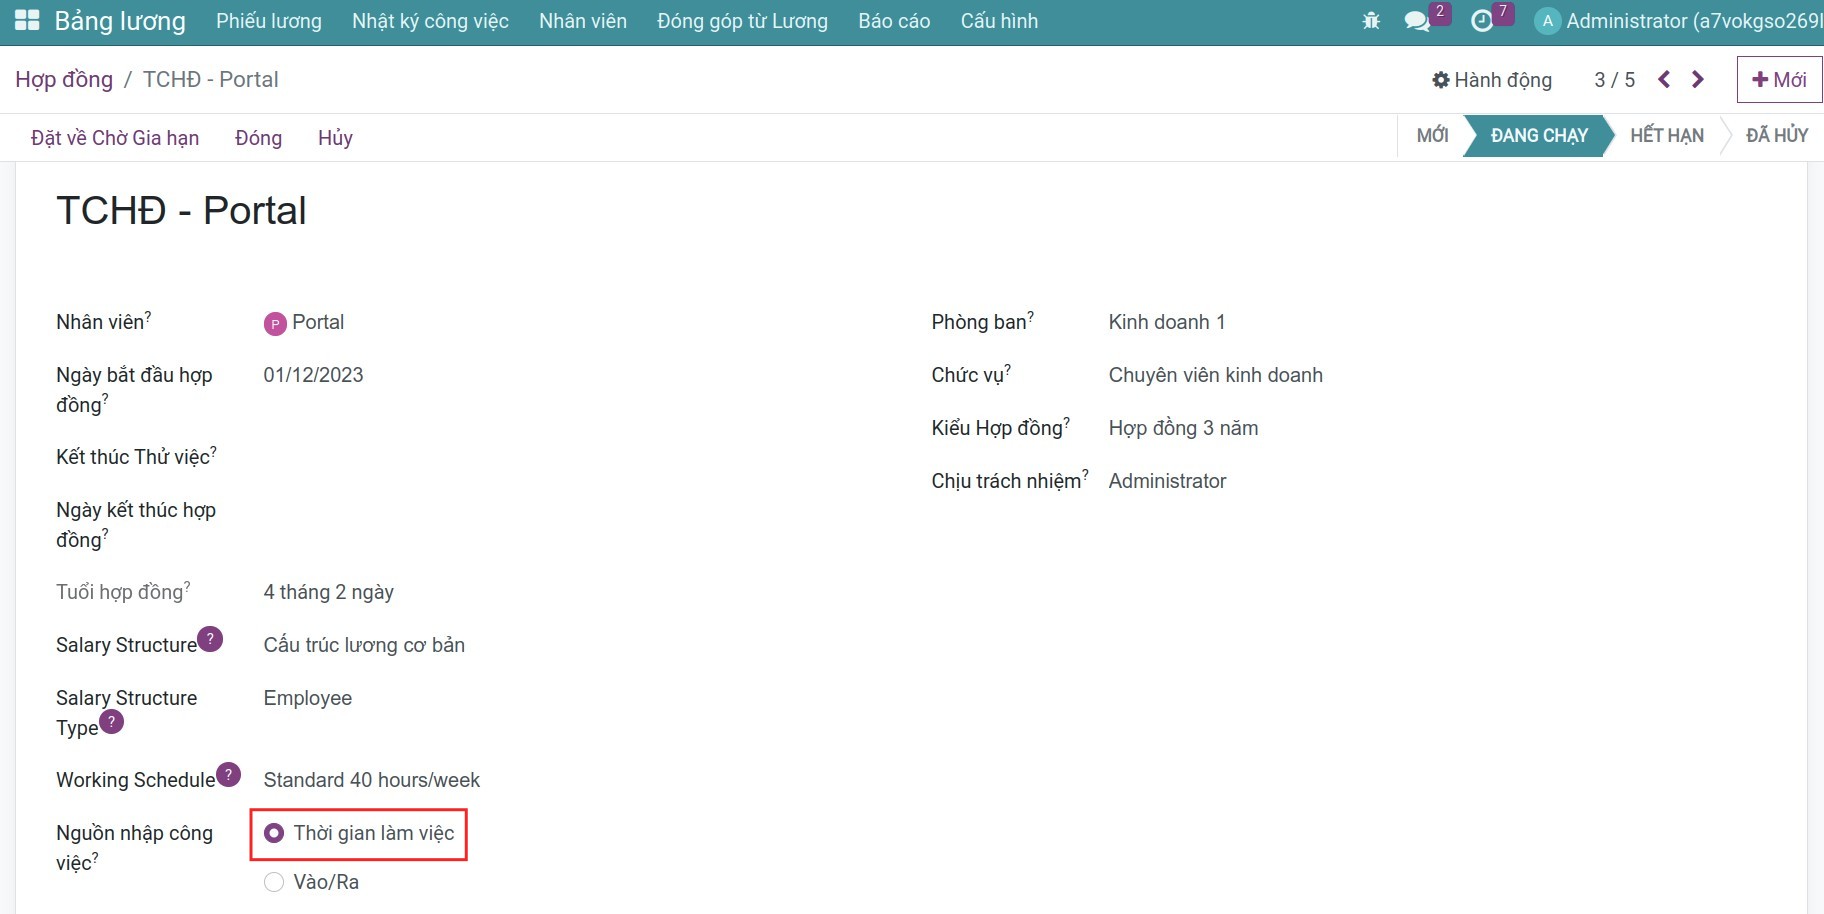1824x914 pixels.
Task: Open the Báo cáo menu
Action: [894, 21]
